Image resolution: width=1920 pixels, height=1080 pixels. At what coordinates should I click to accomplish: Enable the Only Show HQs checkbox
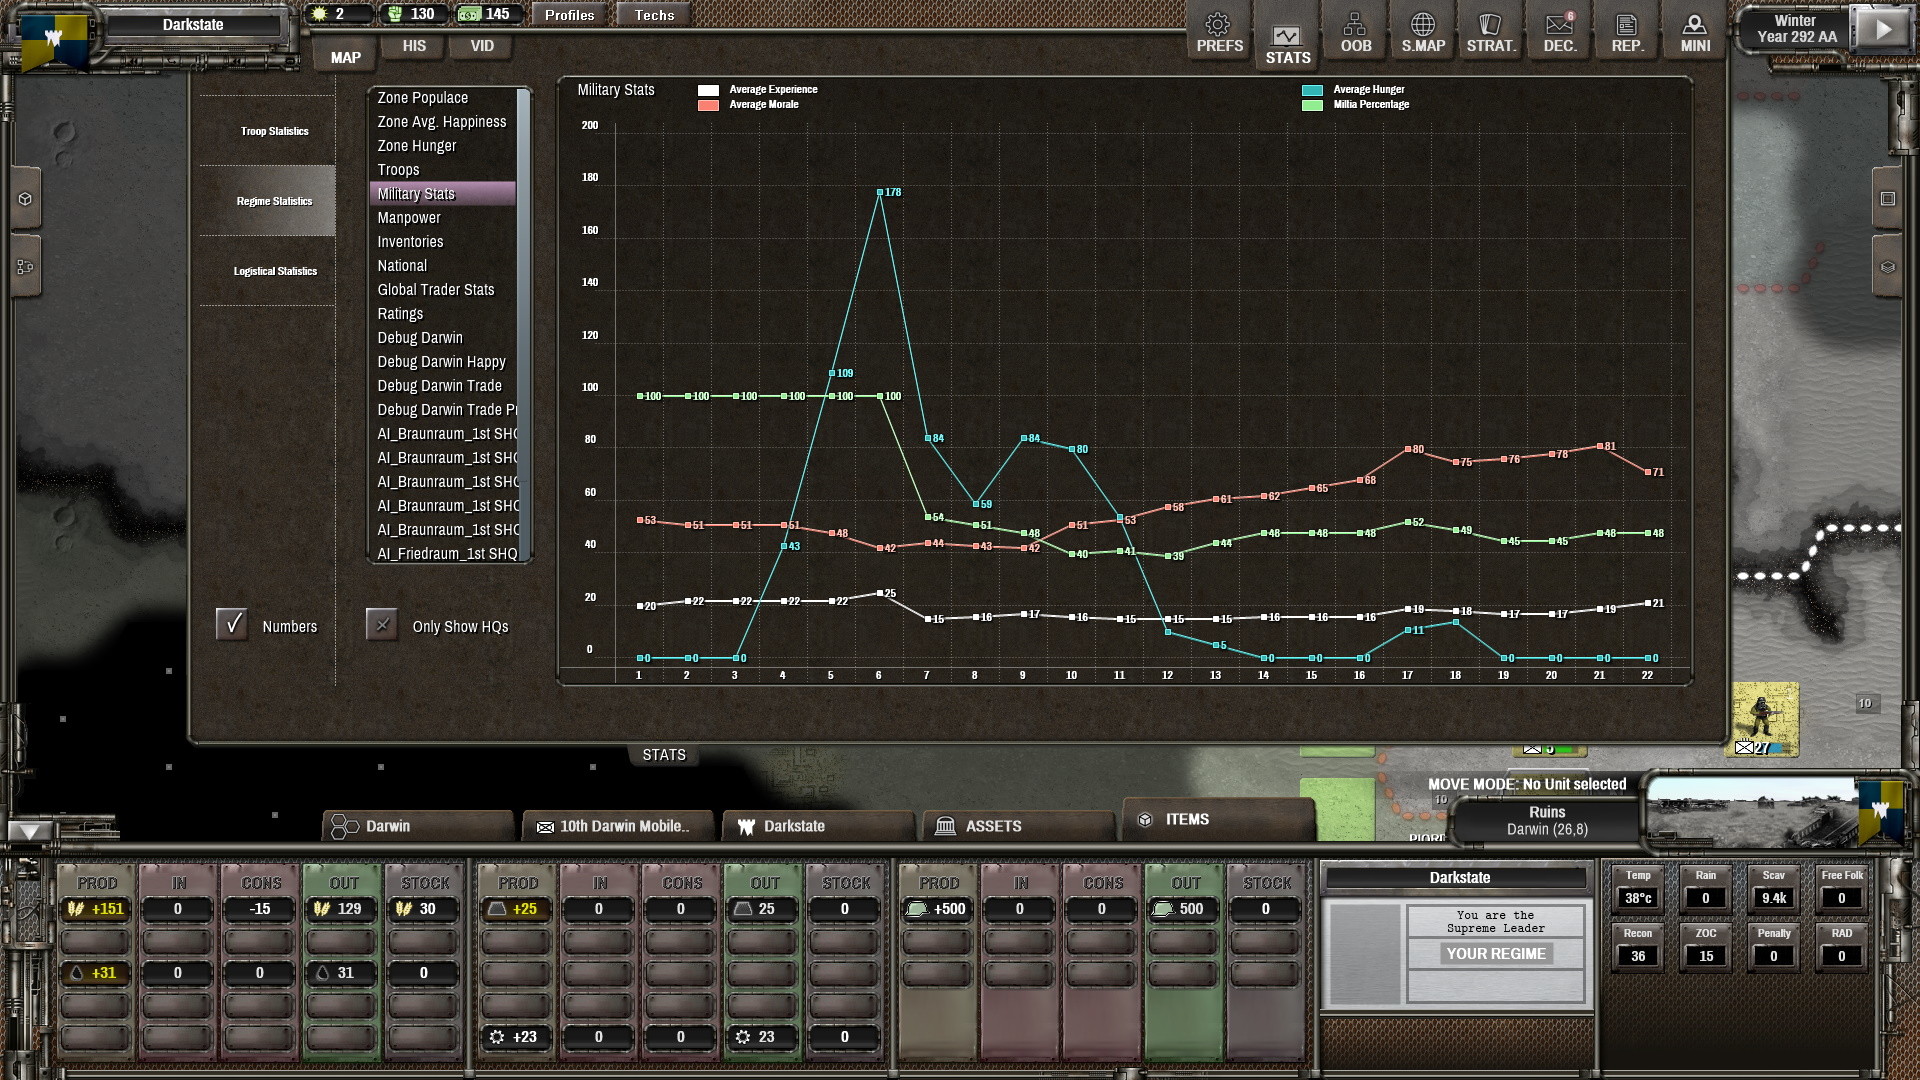pyautogui.click(x=381, y=624)
